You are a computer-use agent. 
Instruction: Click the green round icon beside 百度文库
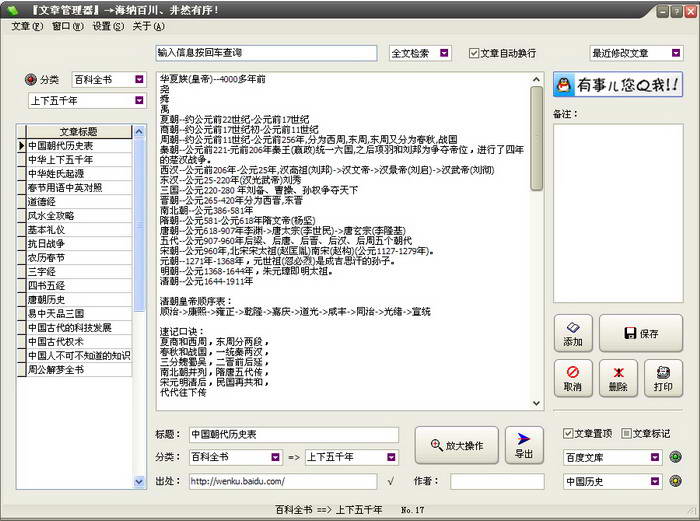(x=675, y=457)
